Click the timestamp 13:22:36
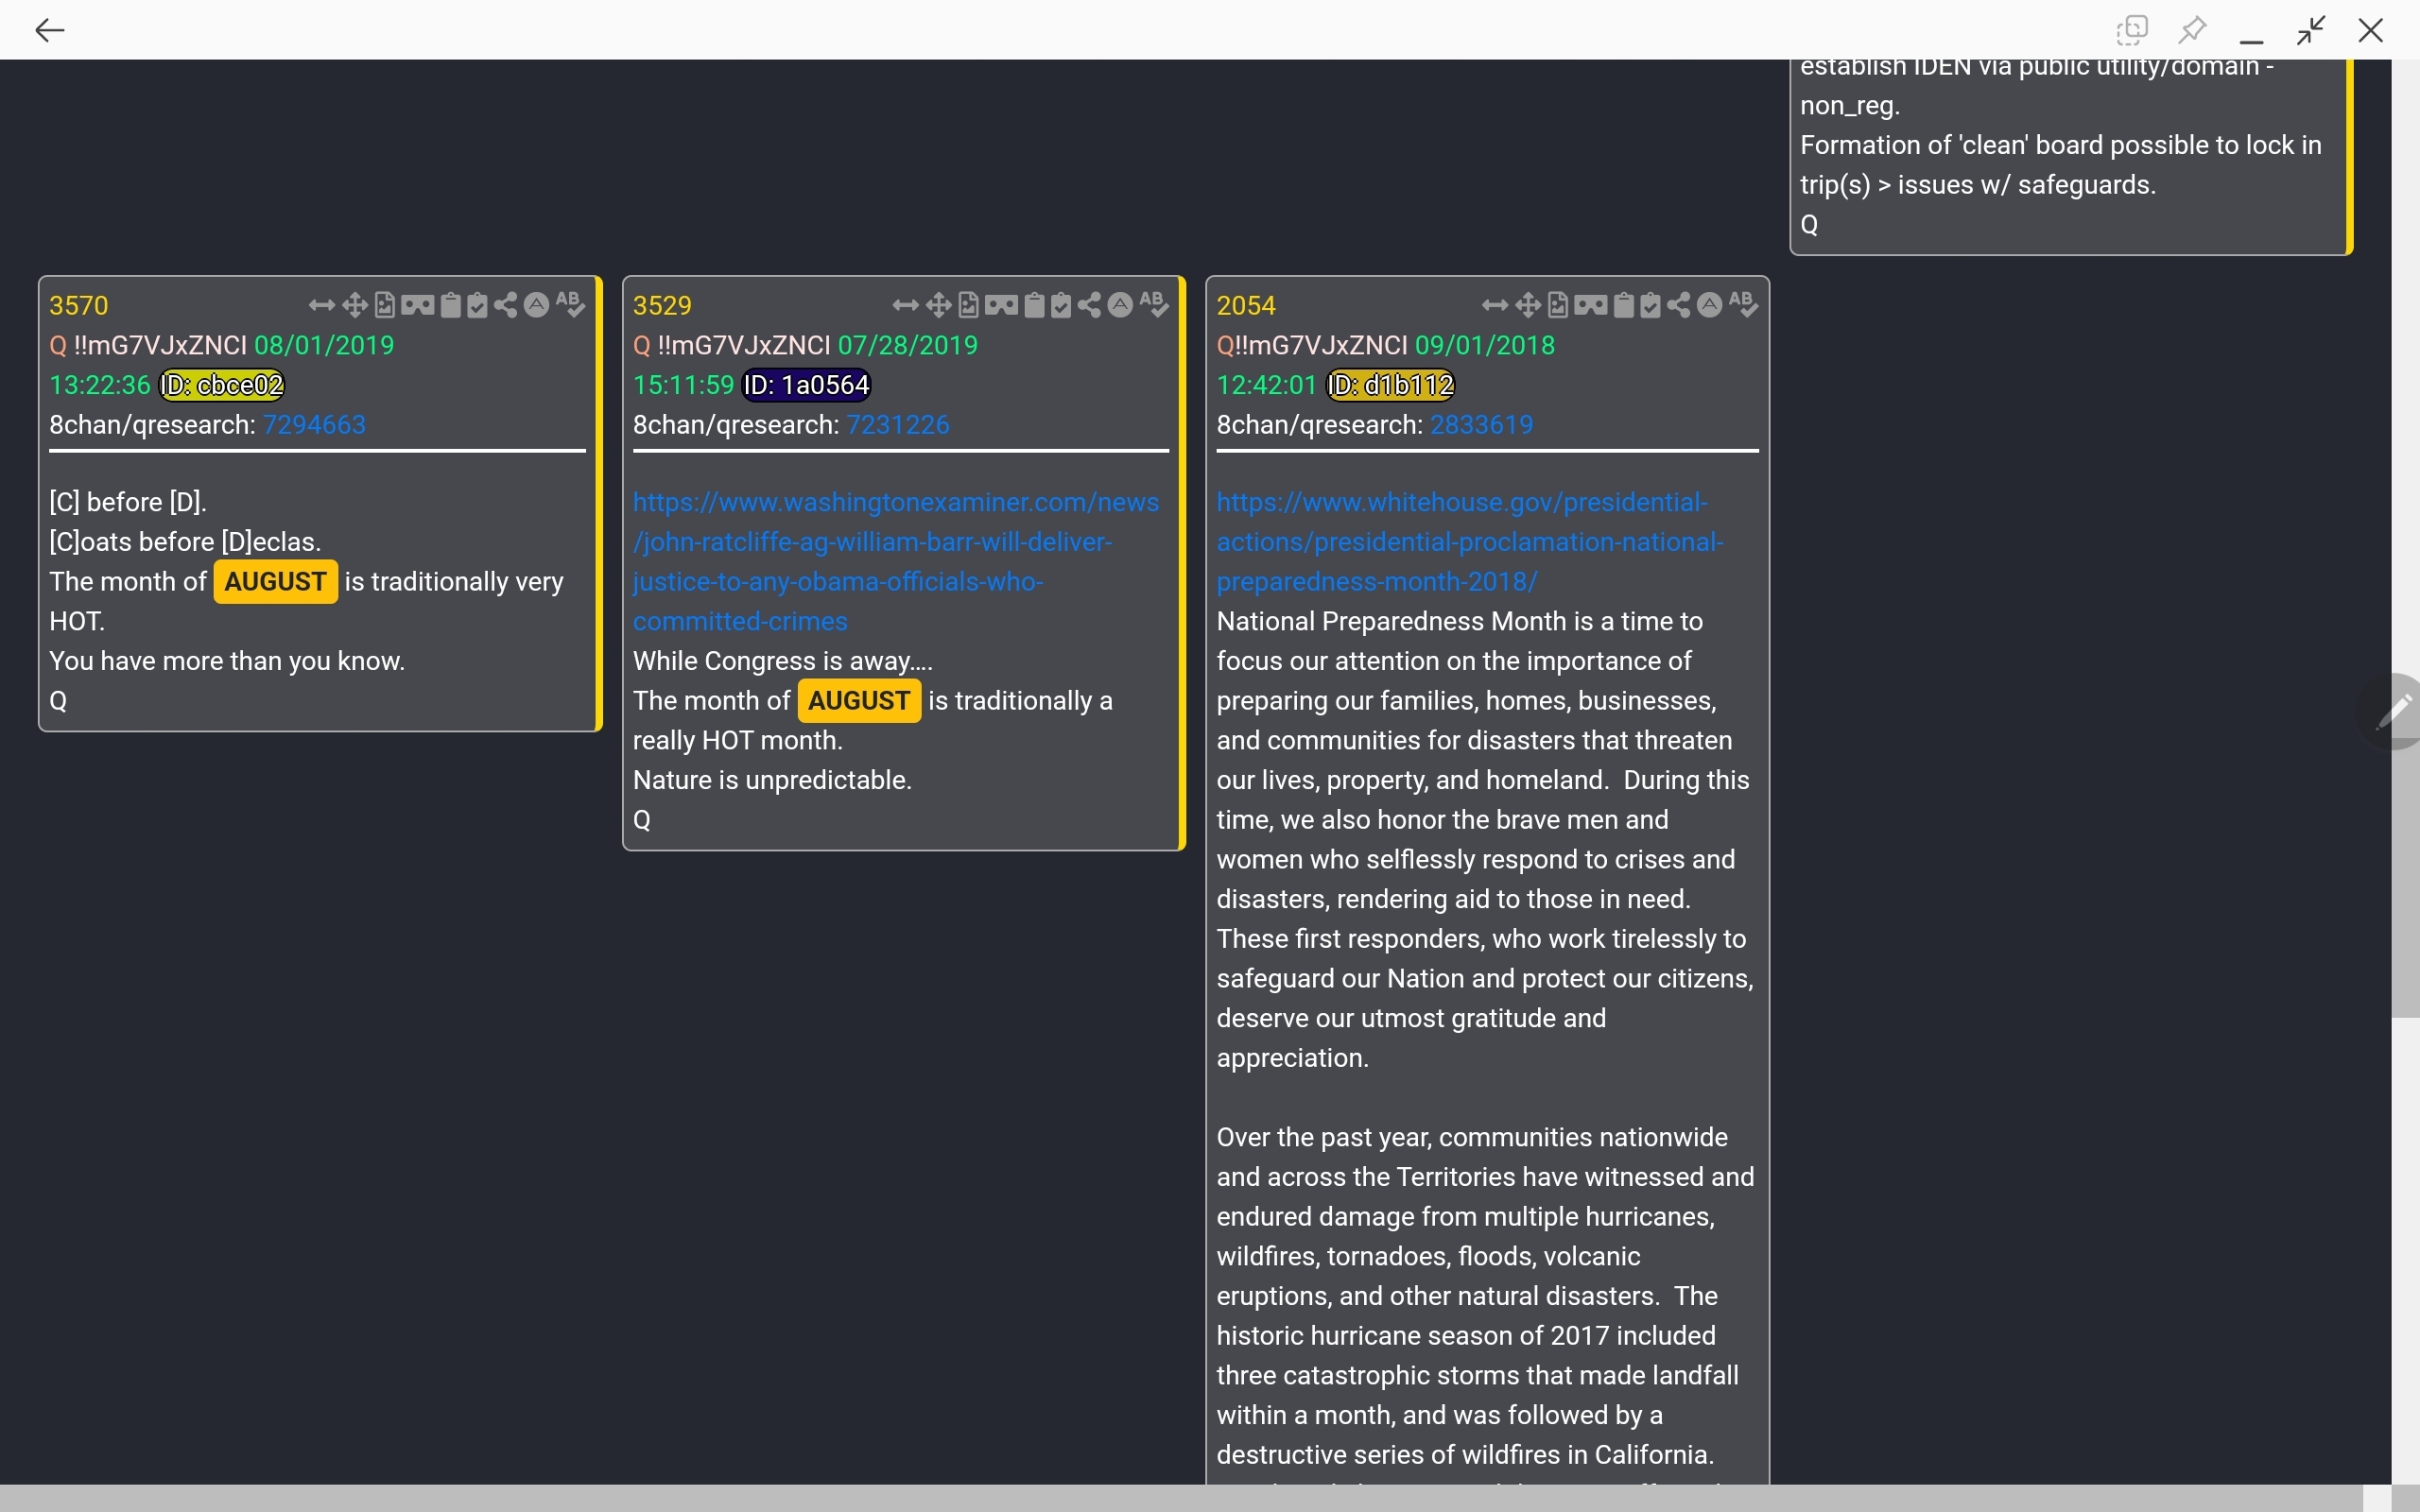The height and width of the screenshot is (1512, 2420). [x=100, y=385]
